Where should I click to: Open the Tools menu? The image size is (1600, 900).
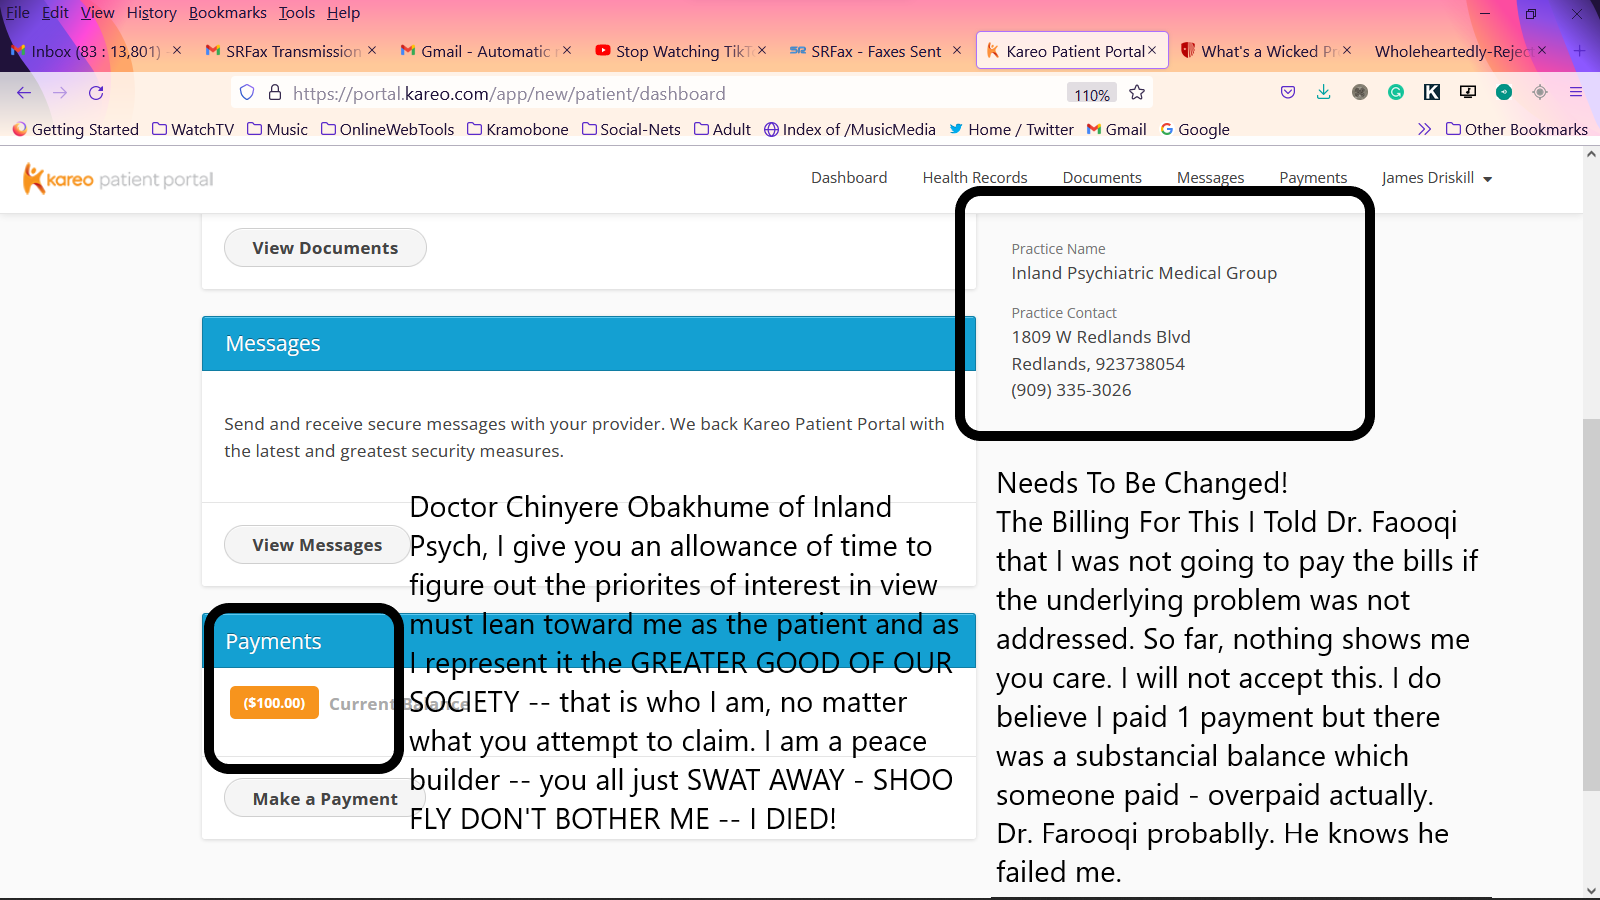(x=296, y=12)
